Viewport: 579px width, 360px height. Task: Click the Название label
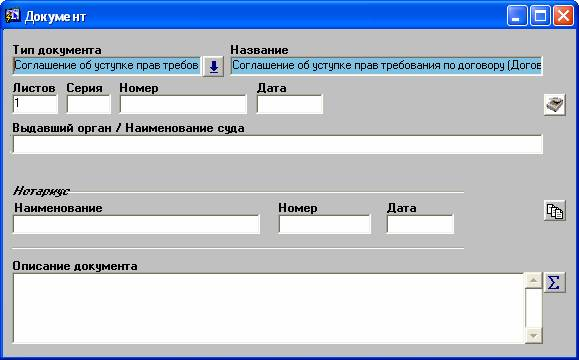click(x=259, y=50)
